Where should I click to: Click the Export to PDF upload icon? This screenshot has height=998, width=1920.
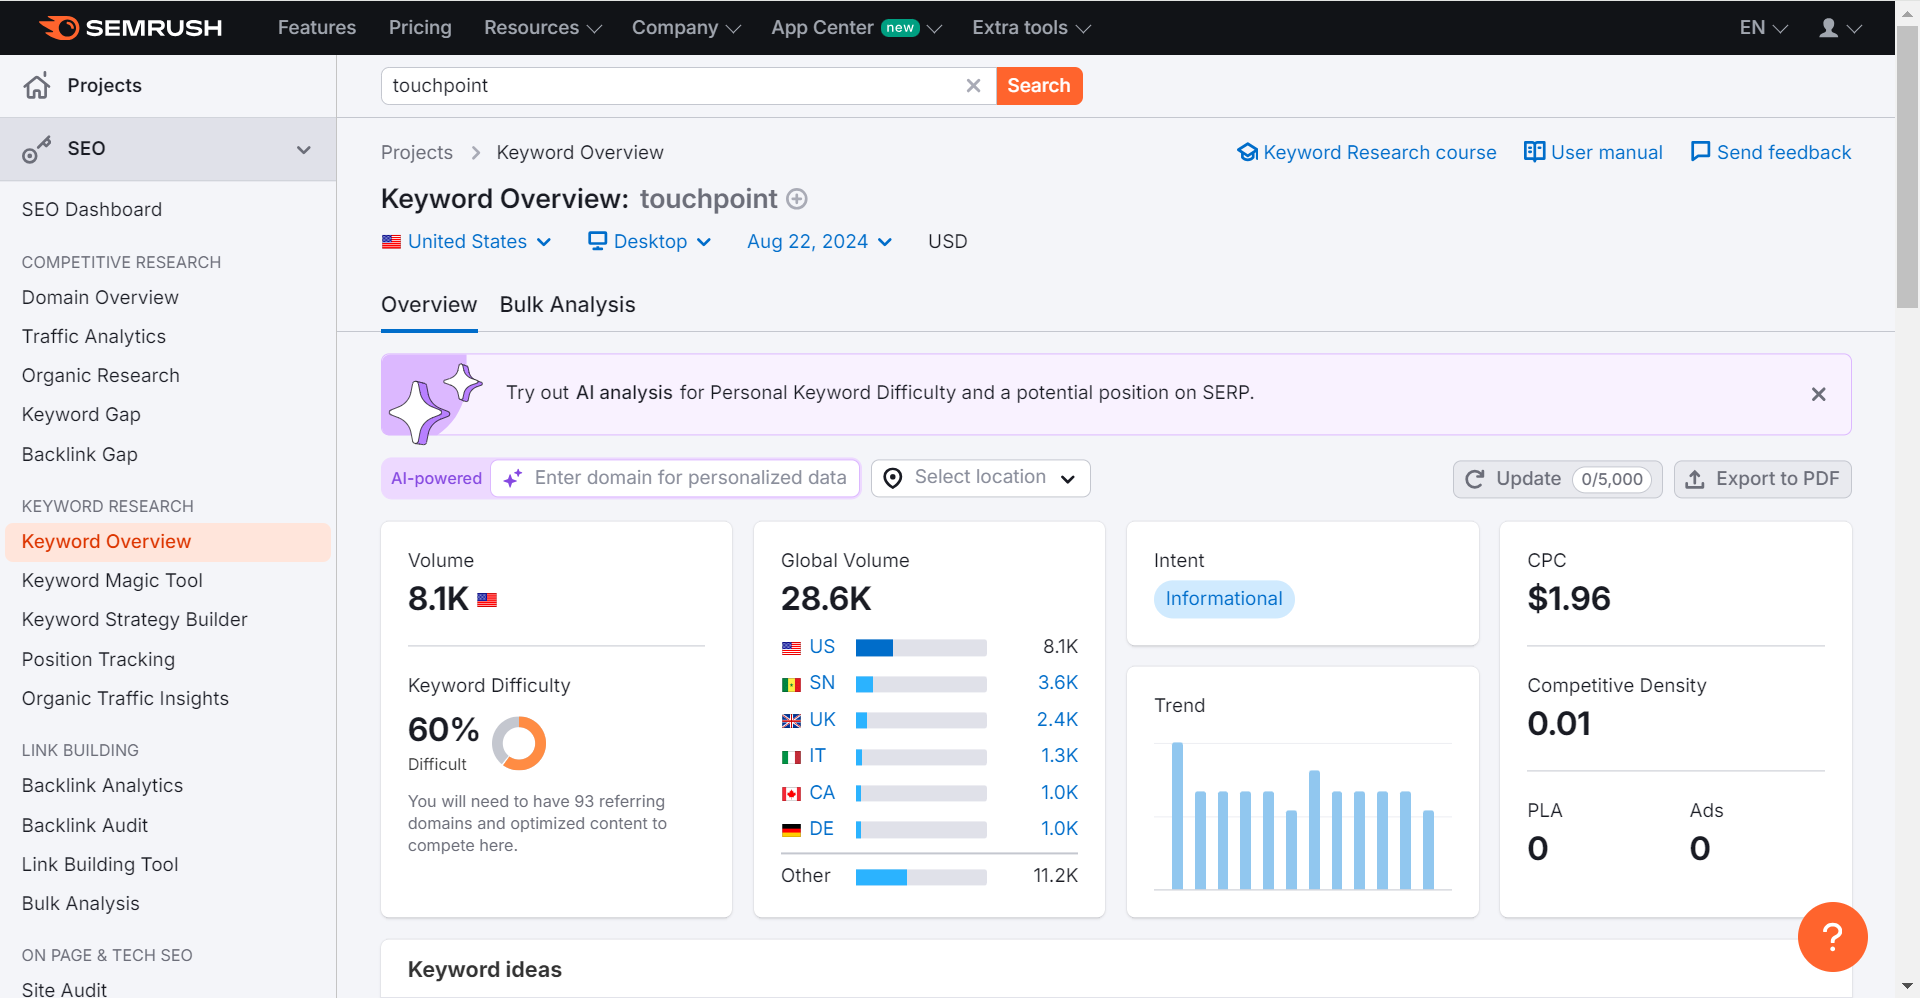click(x=1695, y=479)
